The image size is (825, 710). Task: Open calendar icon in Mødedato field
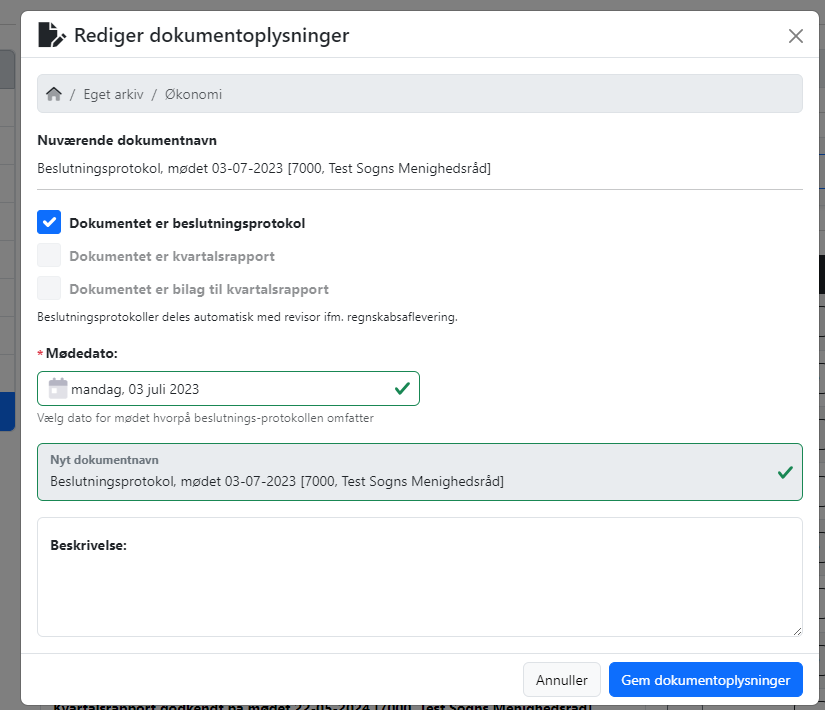click(58, 388)
